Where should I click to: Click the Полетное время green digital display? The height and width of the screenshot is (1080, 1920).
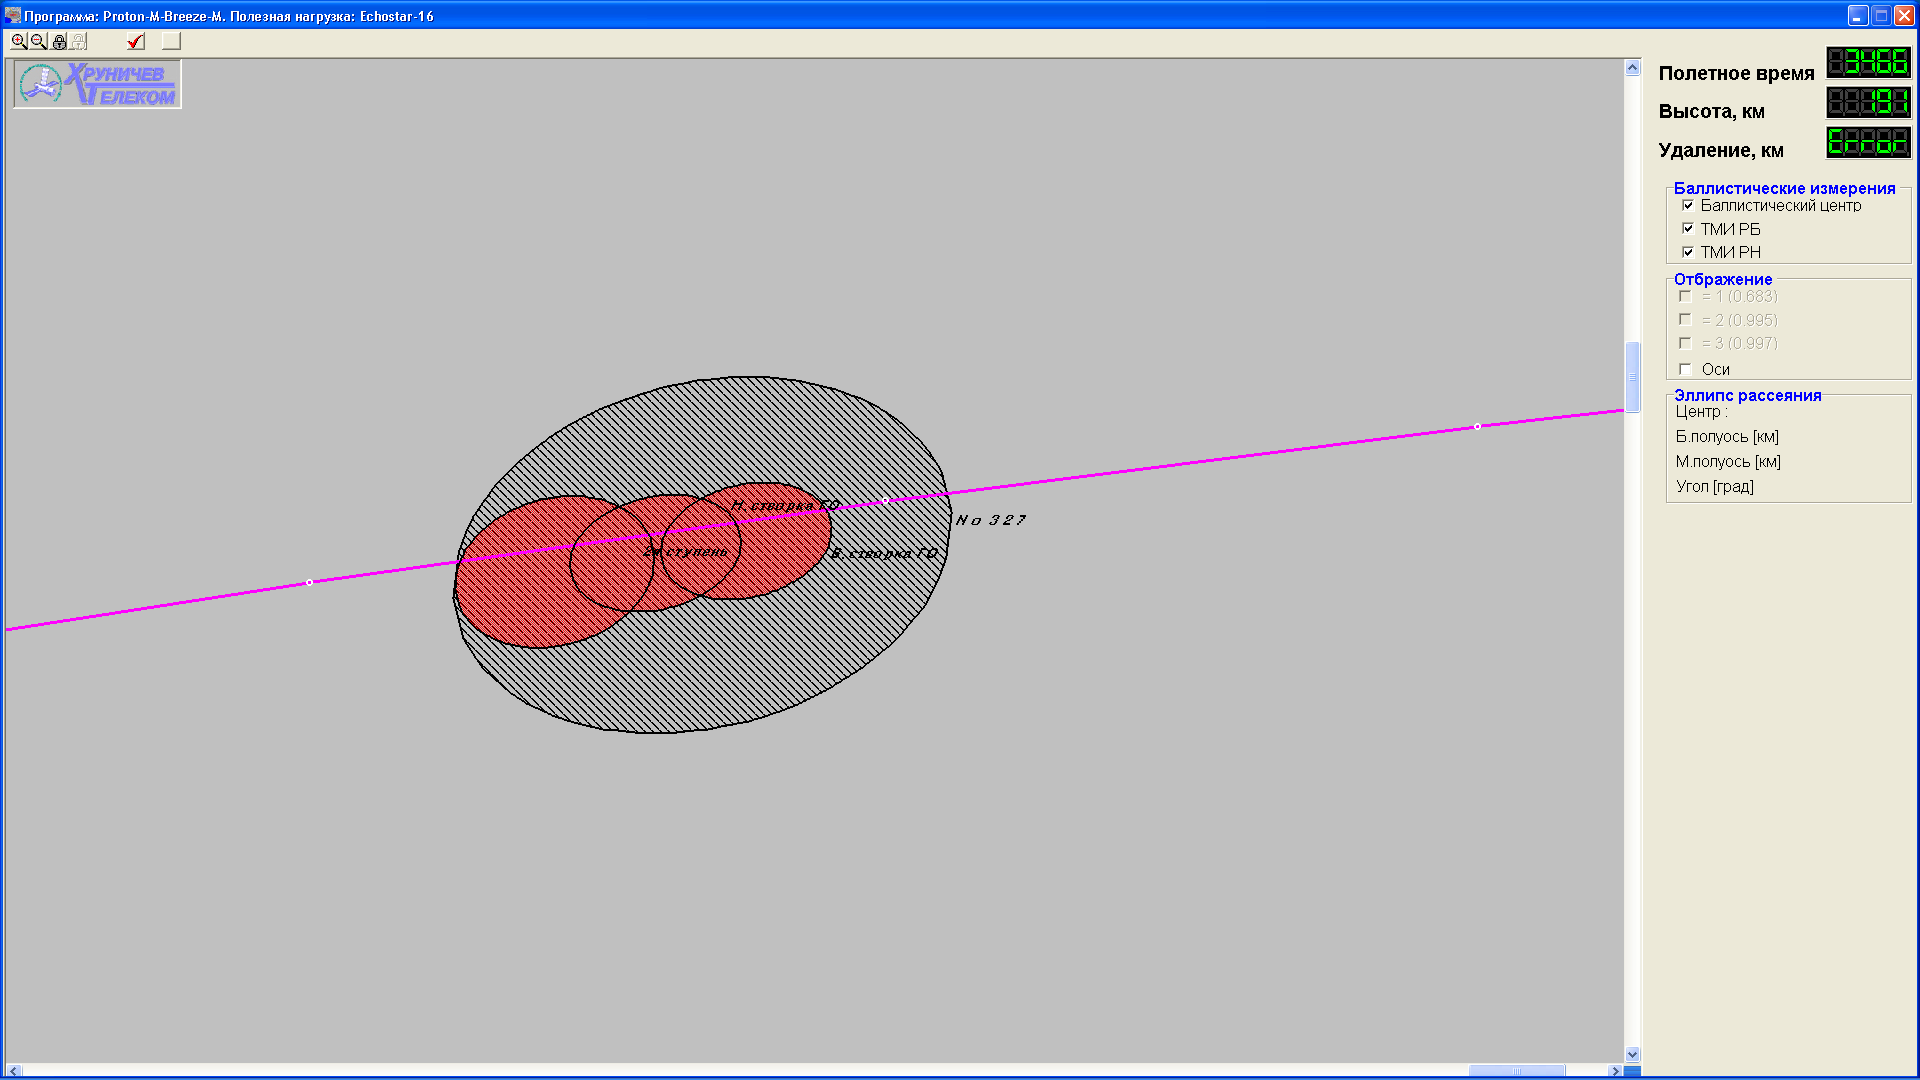(1868, 63)
